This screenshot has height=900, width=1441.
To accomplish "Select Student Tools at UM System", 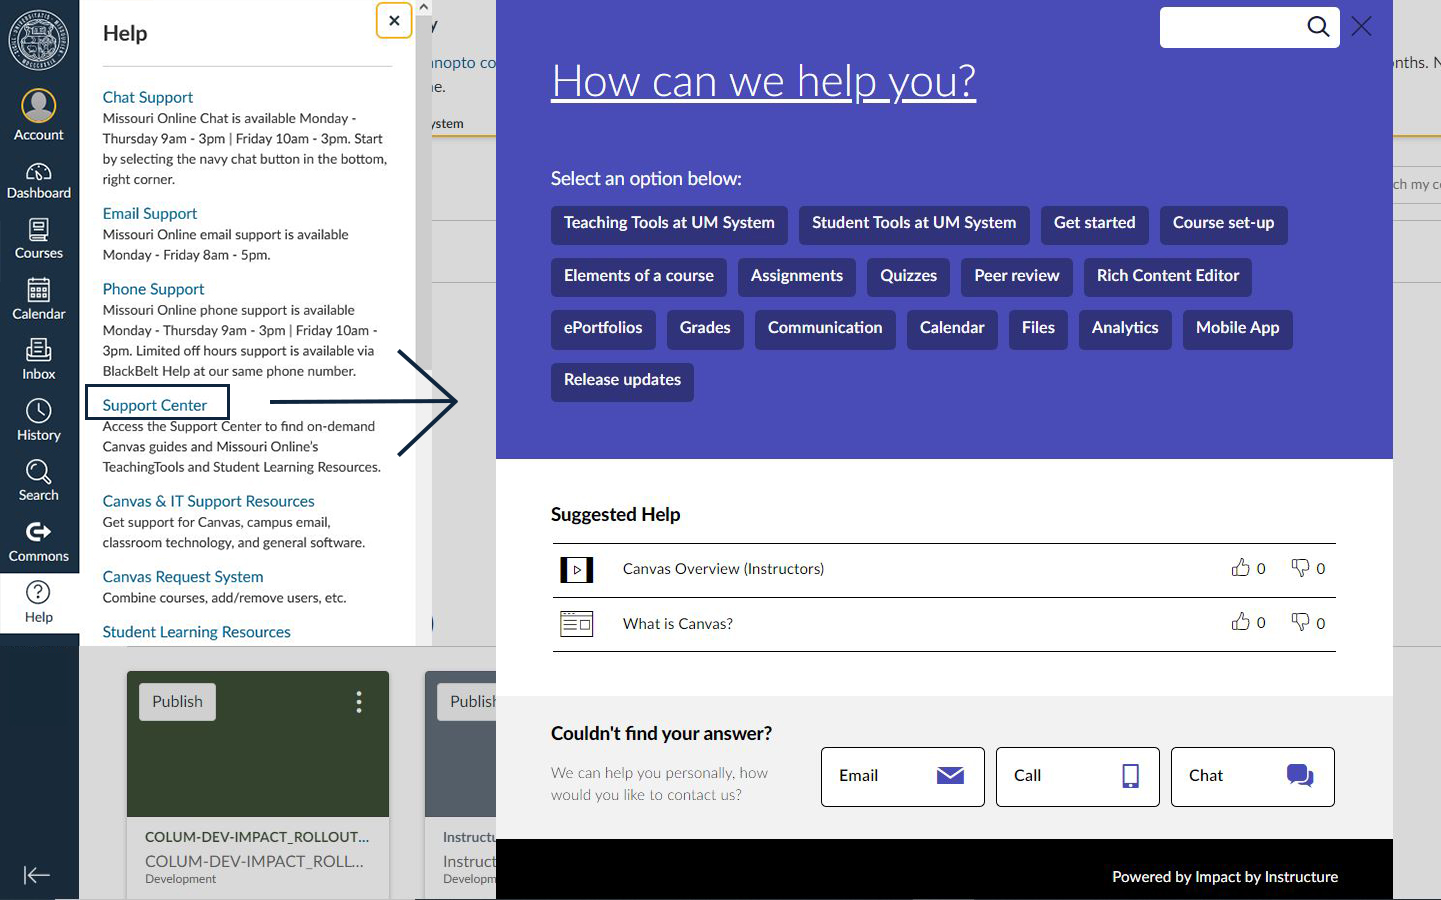I will pos(914,224).
